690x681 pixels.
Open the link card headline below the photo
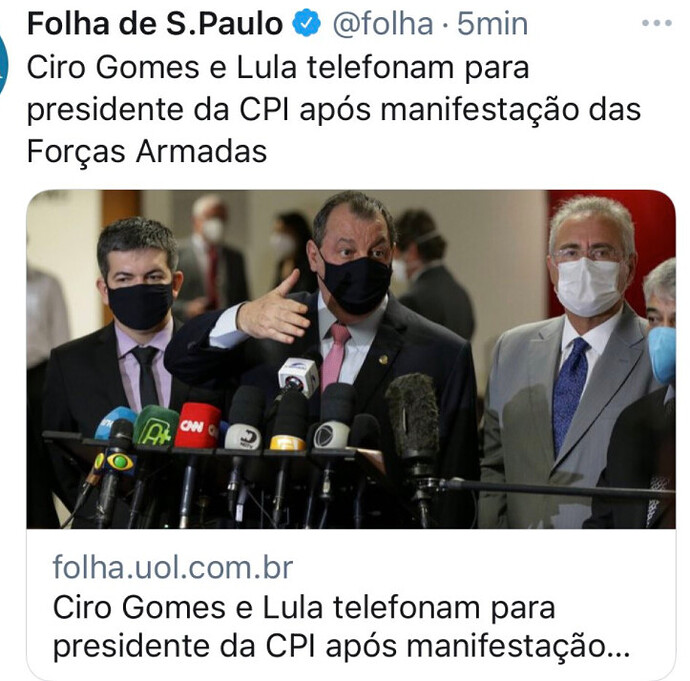[341, 627]
